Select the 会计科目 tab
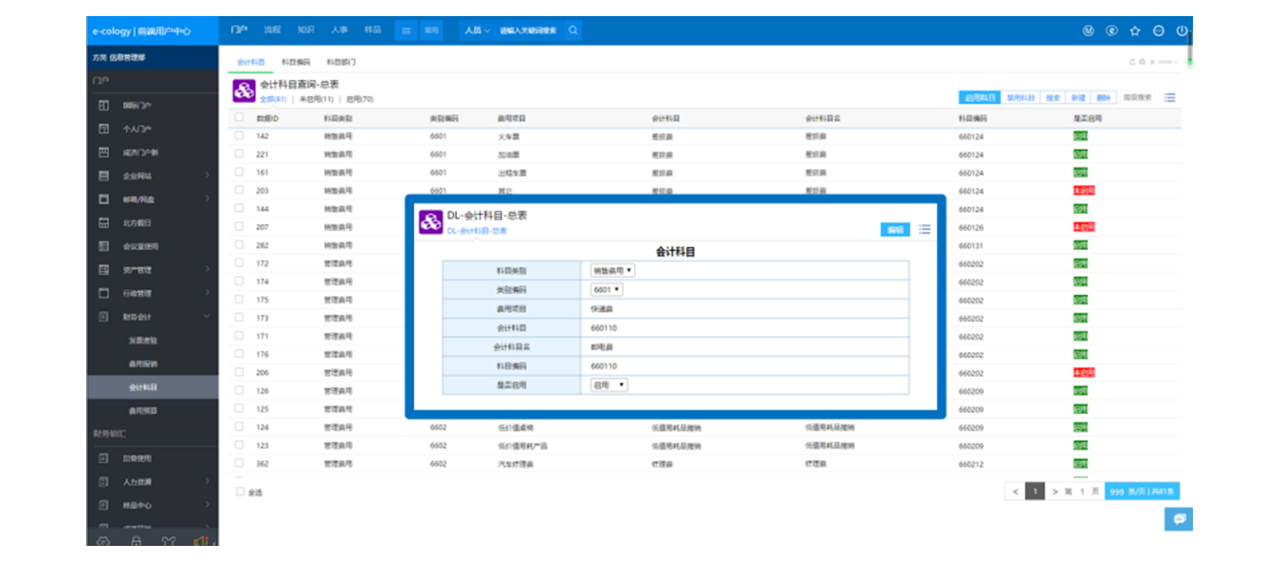The image size is (1280, 564). (x=251, y=62)
